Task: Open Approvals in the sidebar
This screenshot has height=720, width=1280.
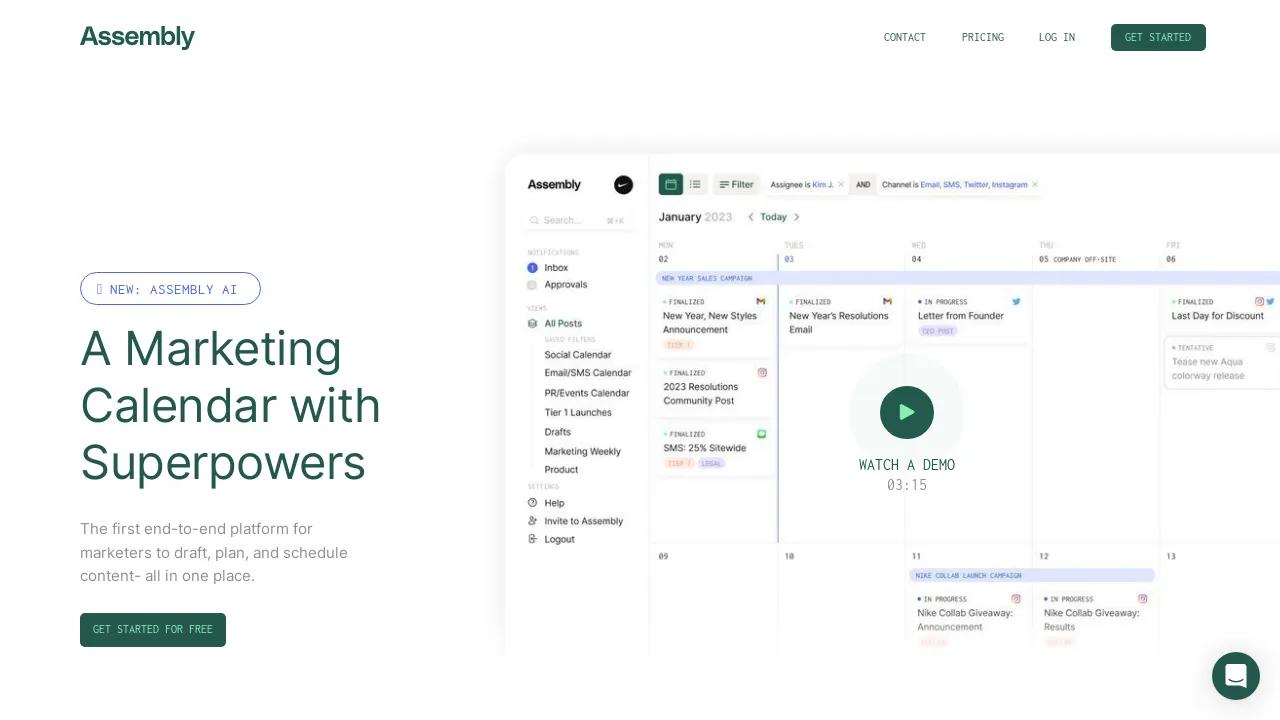Action: [566, 285]
